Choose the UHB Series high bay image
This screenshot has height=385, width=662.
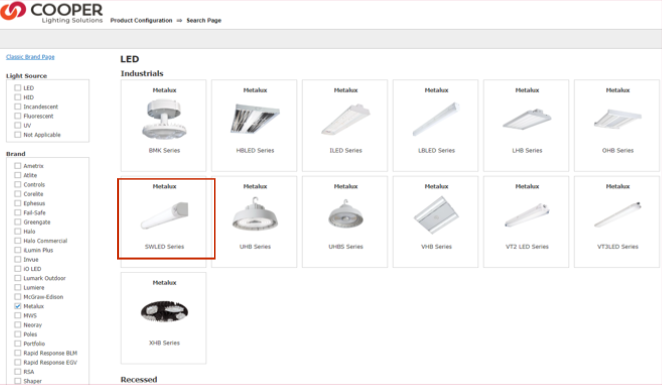coord(255,214)
